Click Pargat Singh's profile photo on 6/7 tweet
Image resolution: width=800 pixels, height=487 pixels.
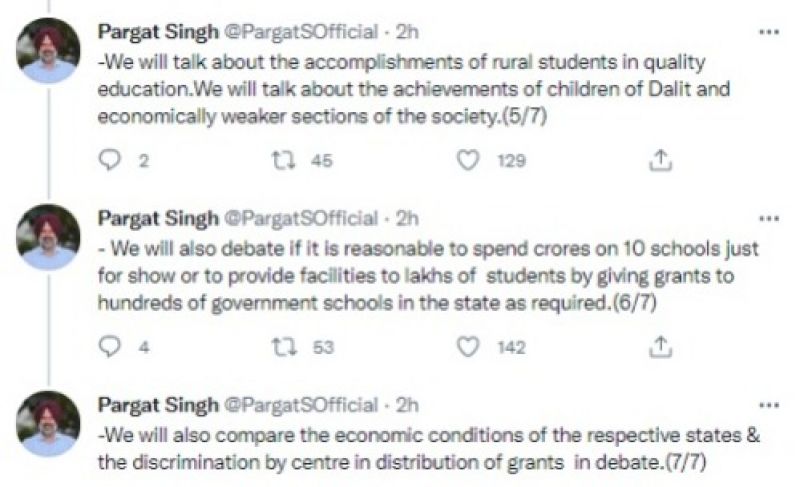(48, 237)
